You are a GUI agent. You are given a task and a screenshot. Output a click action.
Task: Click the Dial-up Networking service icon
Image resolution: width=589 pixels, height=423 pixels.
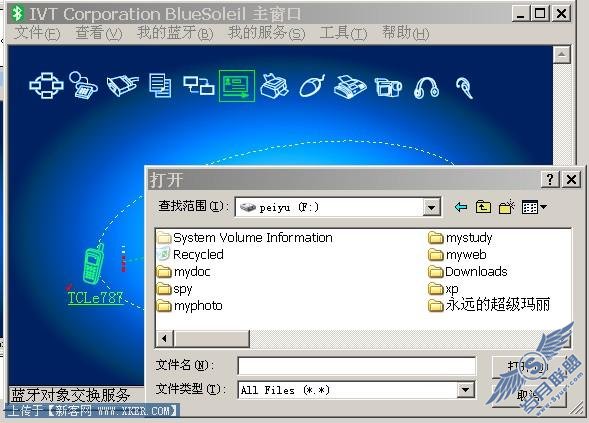pyautogui.click(x=83, y=85)
